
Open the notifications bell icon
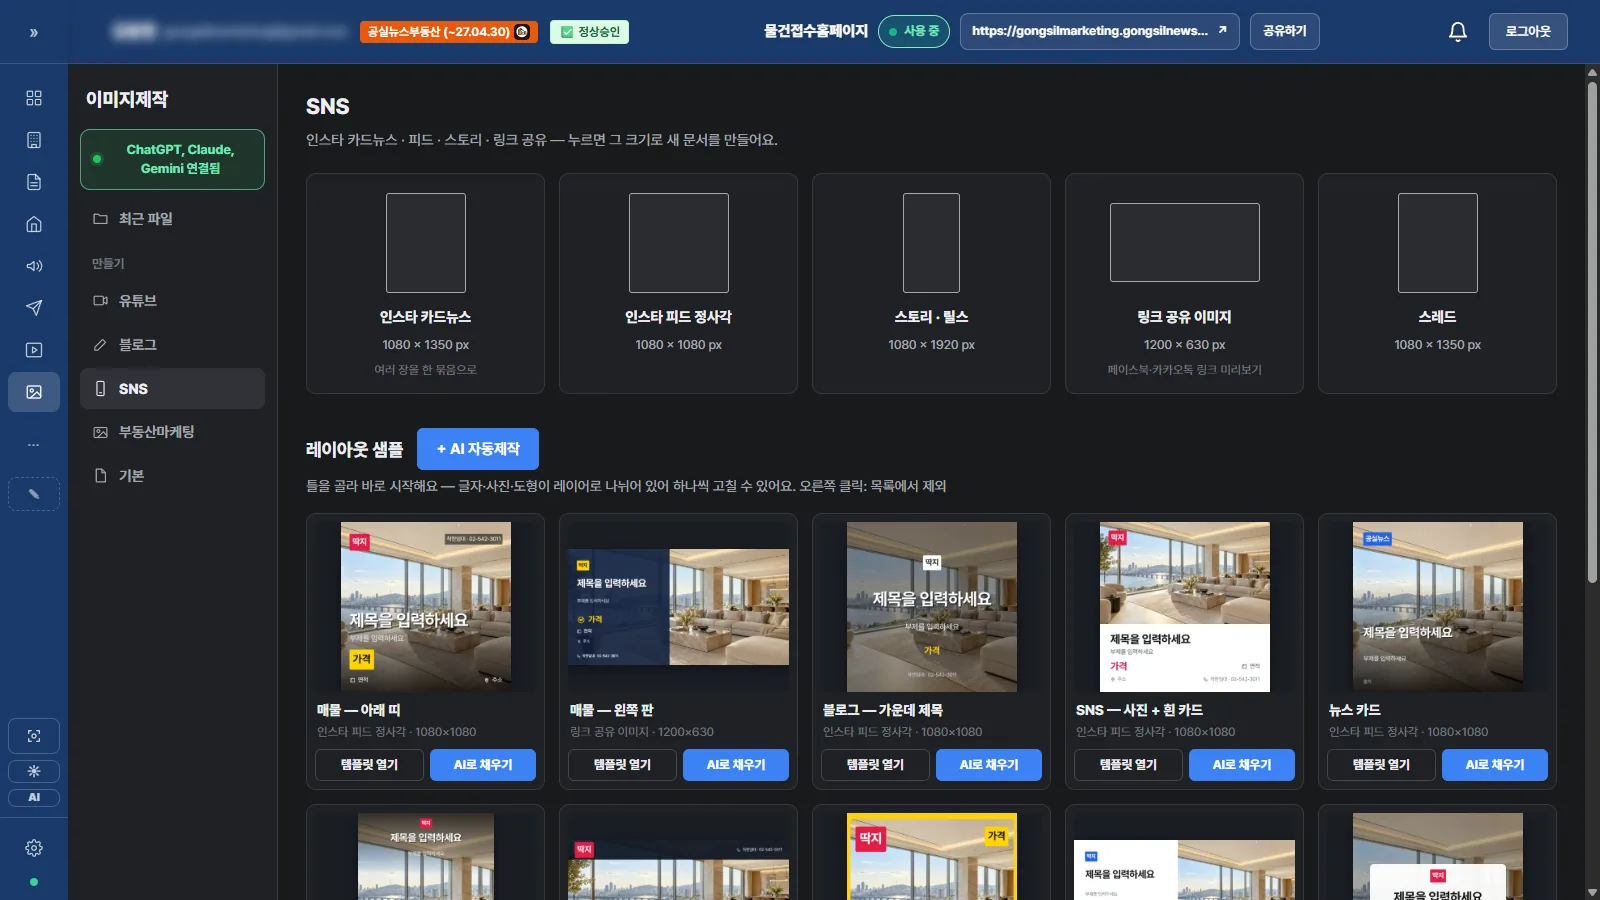point(1458,32)
